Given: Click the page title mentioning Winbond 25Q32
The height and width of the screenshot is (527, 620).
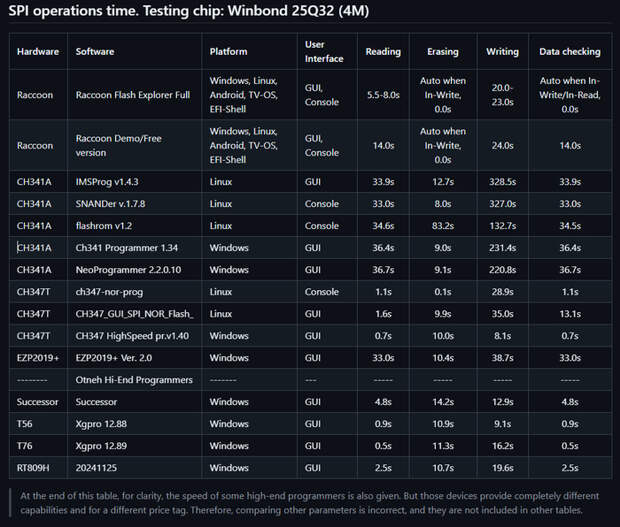Looking at the screenshot, I should coord(189,11).
